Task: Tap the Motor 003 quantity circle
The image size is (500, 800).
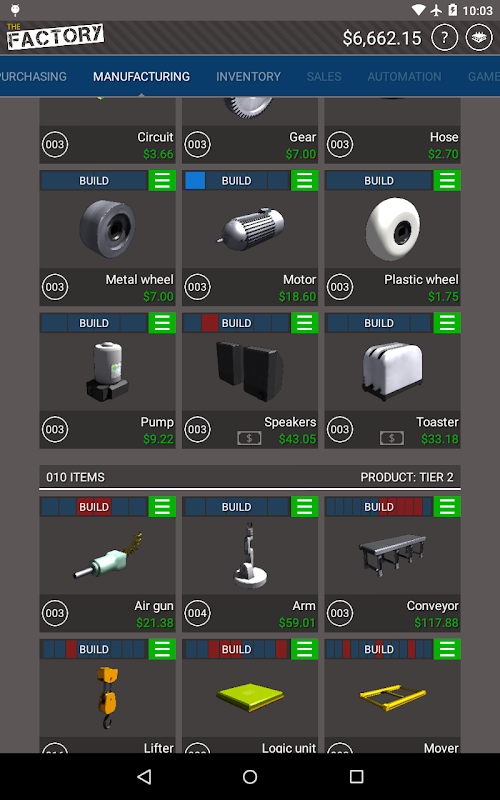Action: (197, 287)
